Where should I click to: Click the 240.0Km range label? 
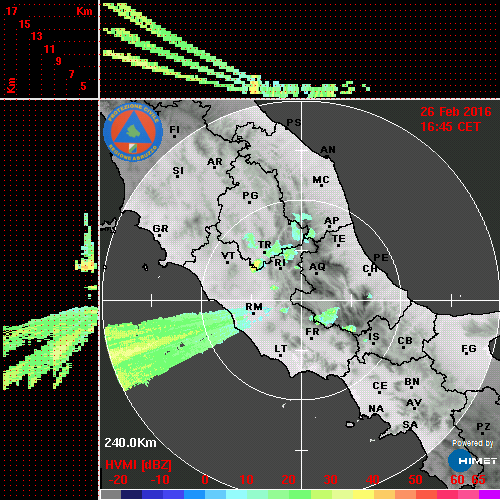pos(130,443)
